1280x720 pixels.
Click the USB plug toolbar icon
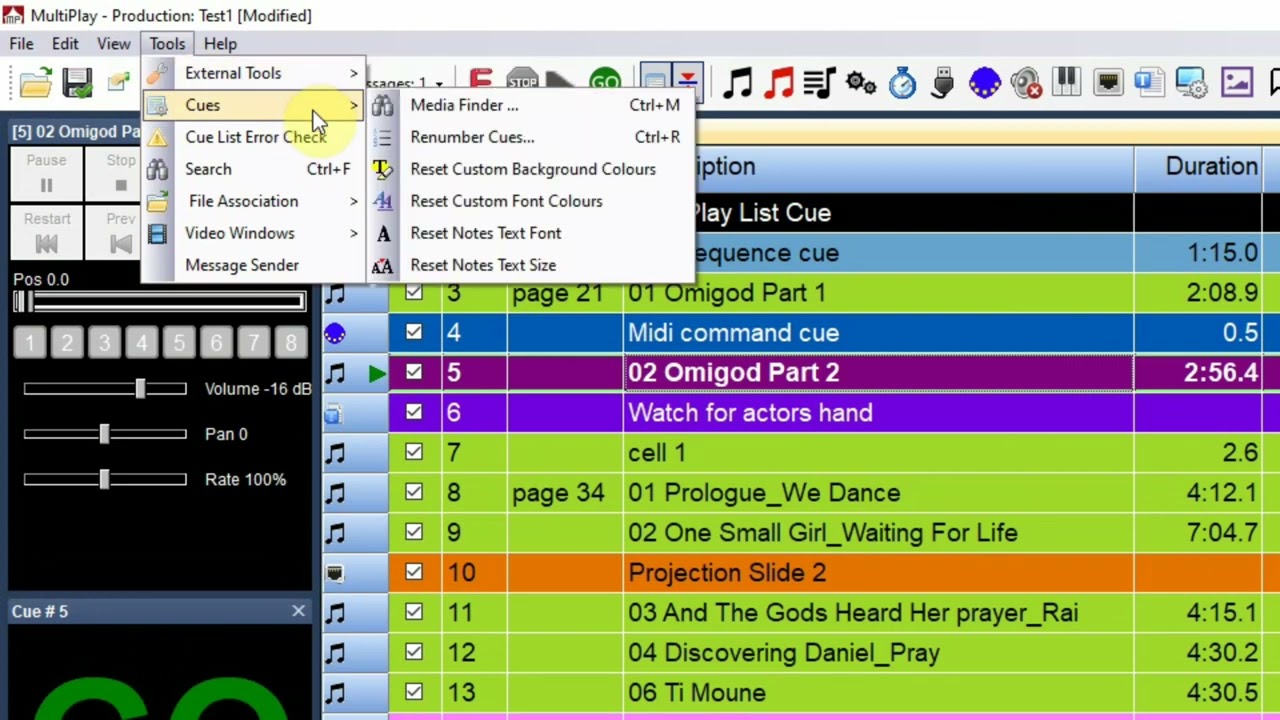pos(942,83)
